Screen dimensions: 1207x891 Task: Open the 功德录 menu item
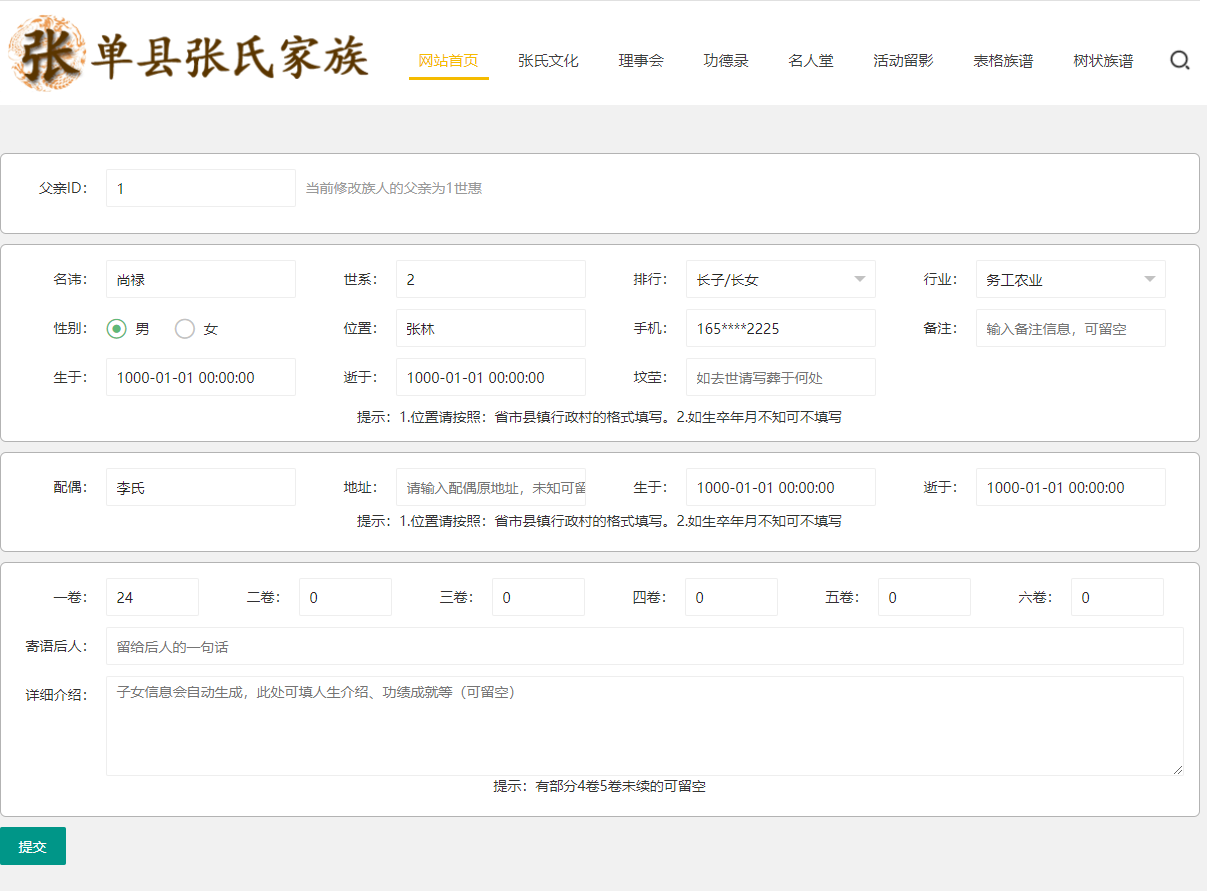pyautogui.click(x=726, y=61)
